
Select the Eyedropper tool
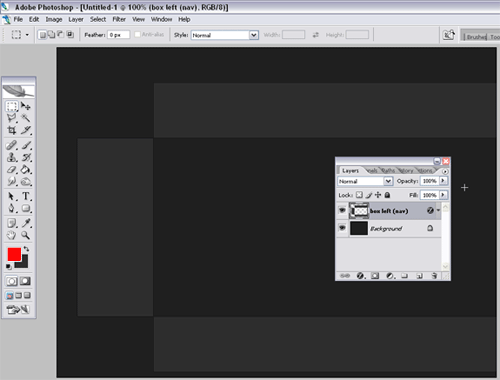26,223
